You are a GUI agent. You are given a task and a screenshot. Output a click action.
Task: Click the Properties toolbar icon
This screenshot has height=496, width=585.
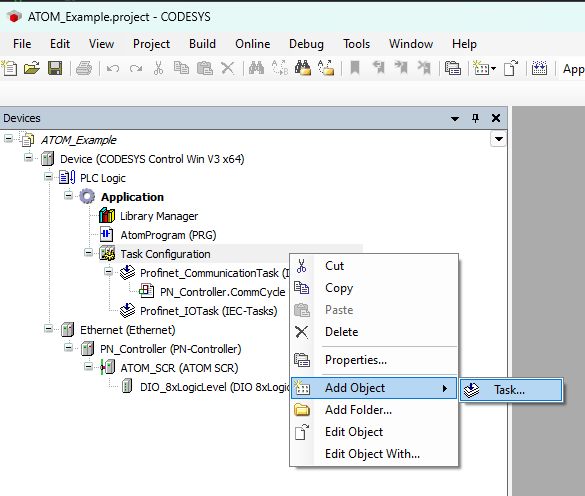pyautogui.click(x=453, y=69)
